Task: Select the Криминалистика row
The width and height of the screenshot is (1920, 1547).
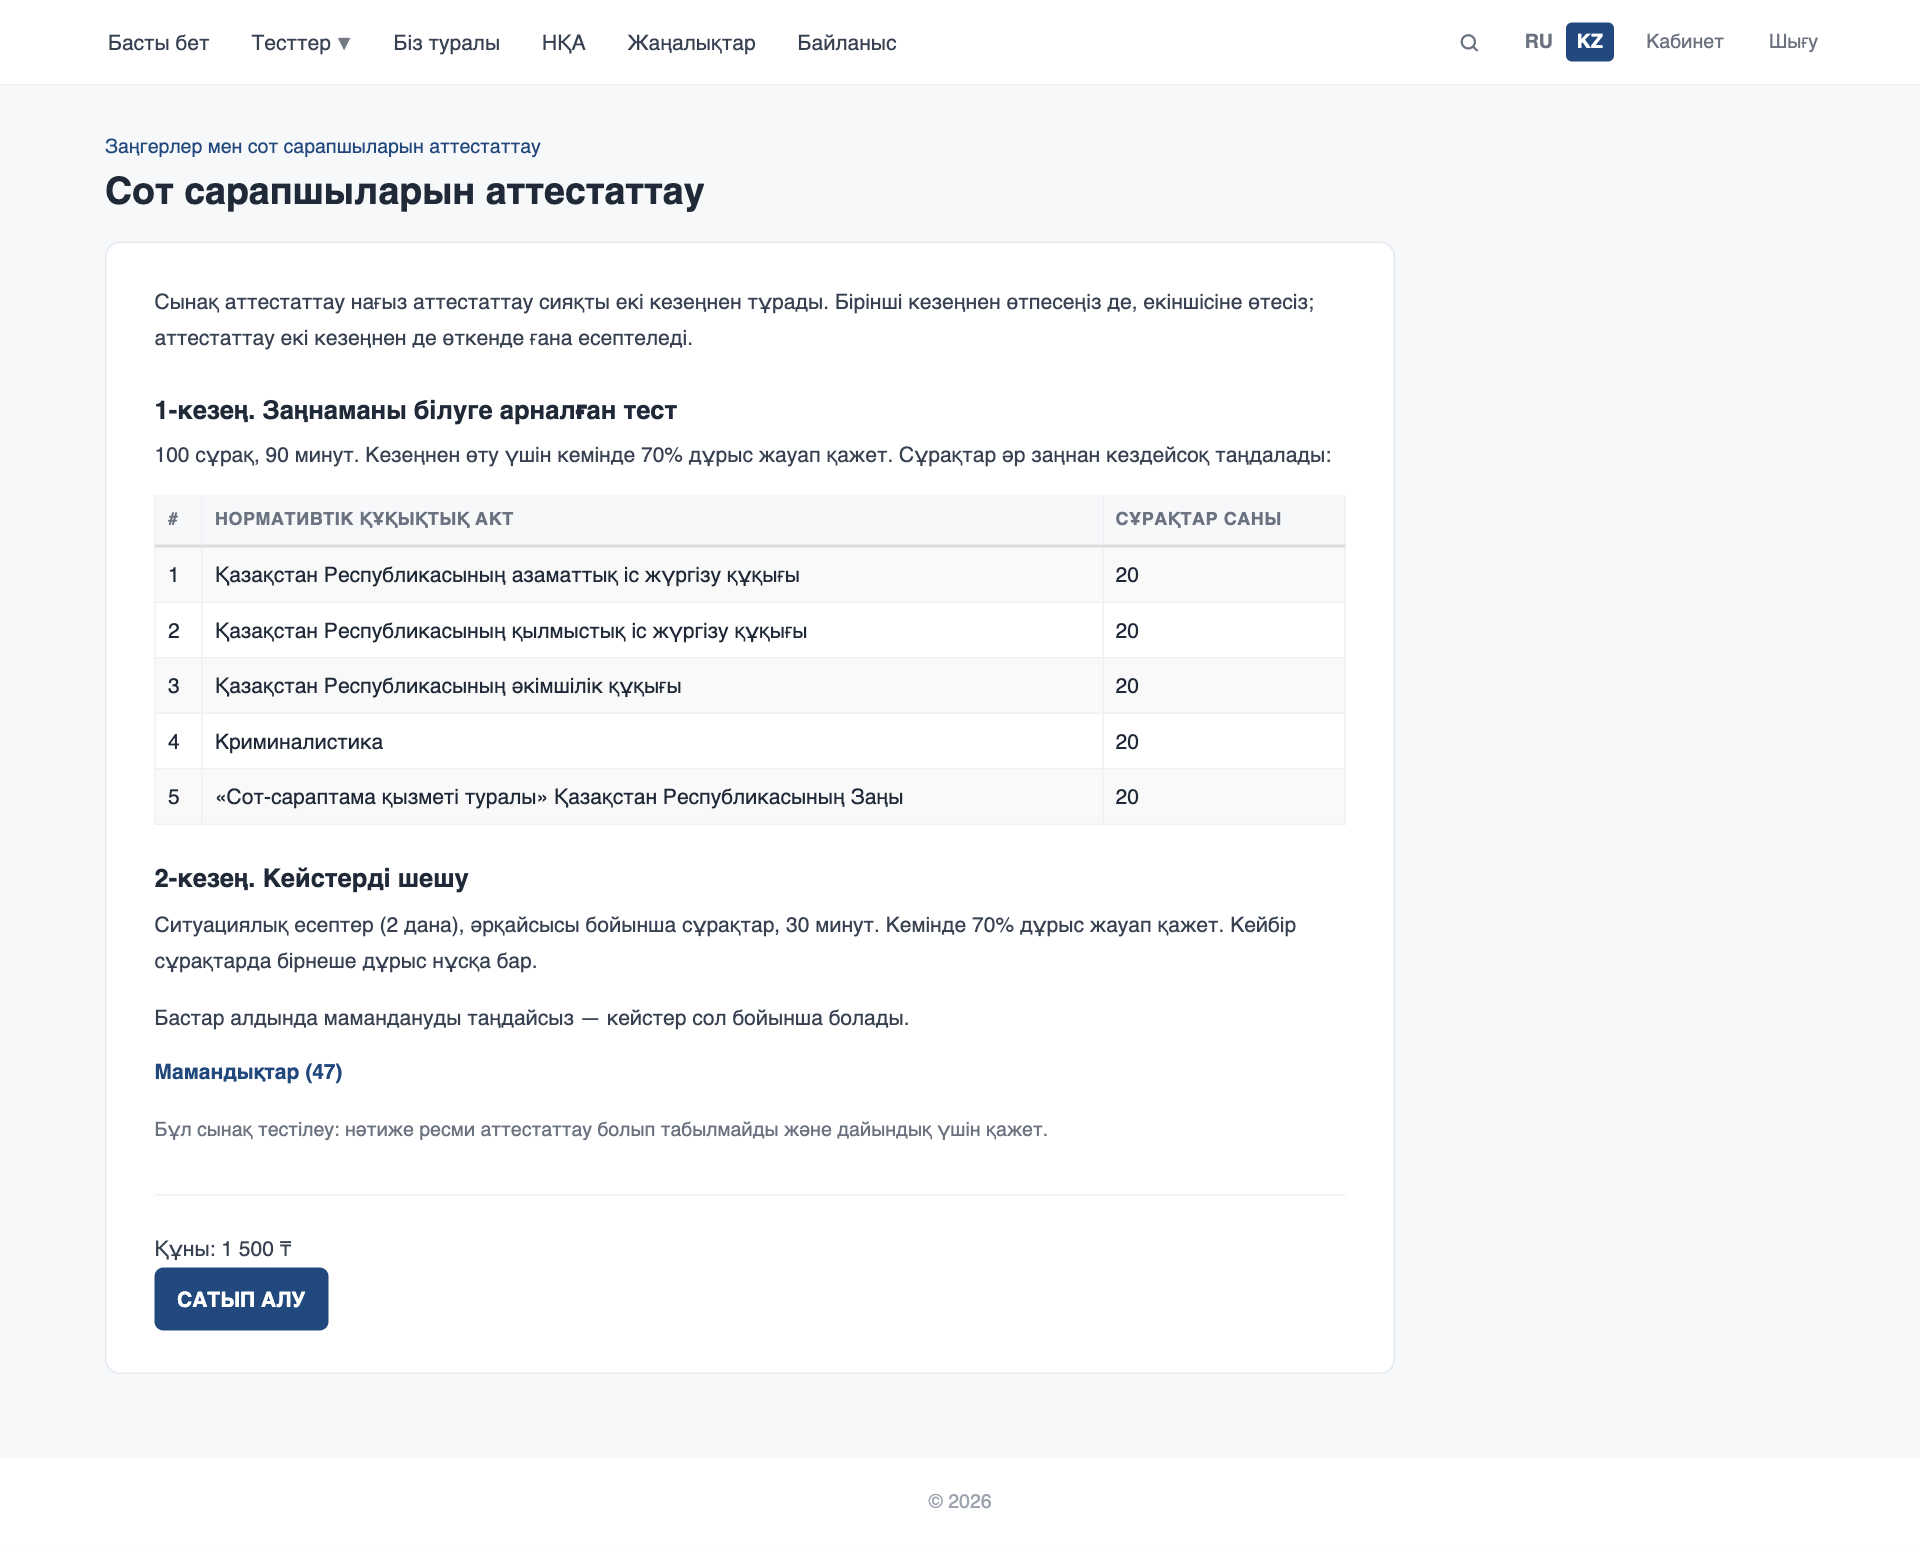Action: click(750, 742)
